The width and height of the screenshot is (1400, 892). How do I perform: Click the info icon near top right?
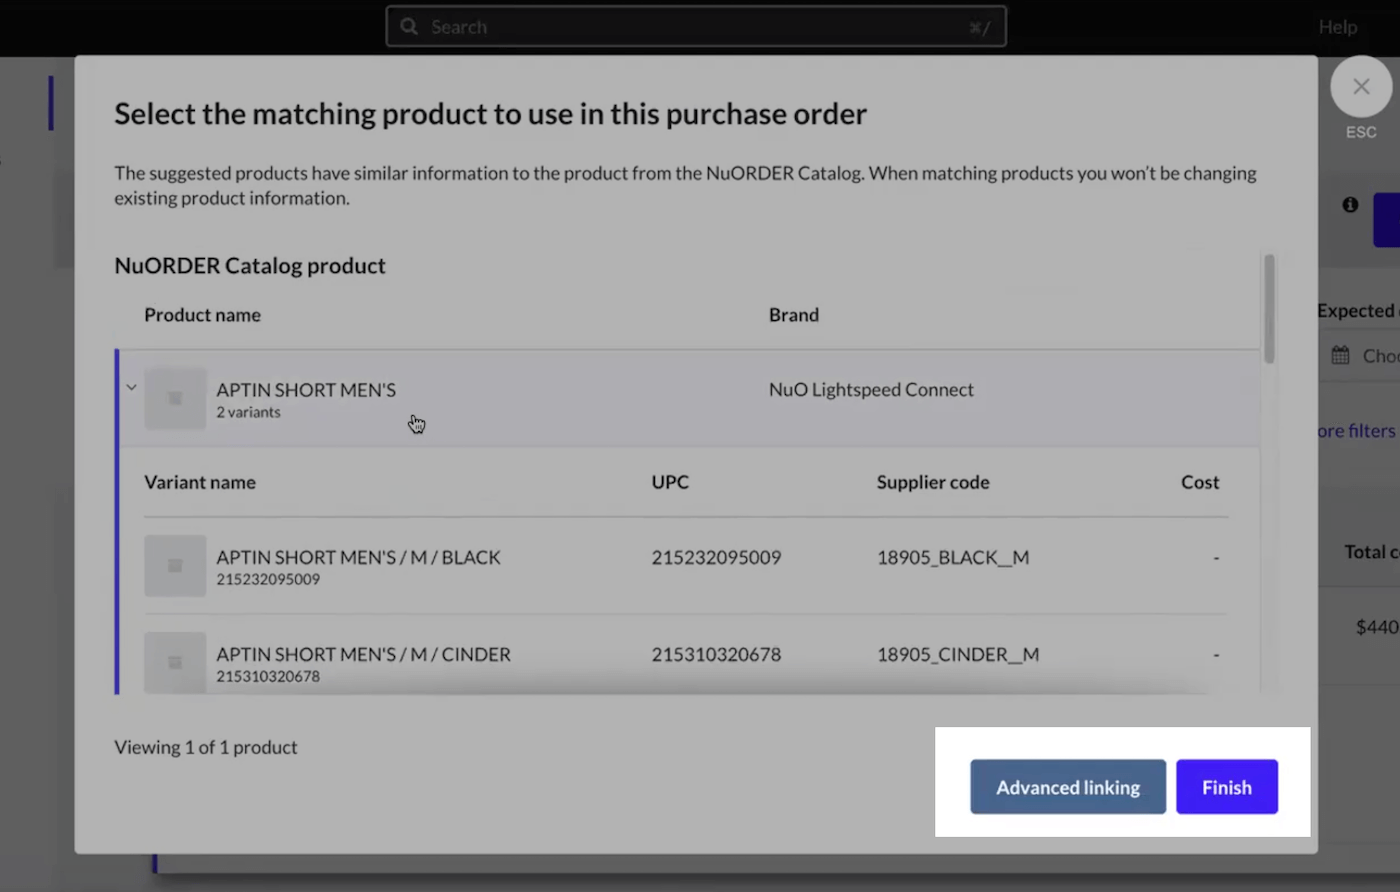coord(1349,204)
